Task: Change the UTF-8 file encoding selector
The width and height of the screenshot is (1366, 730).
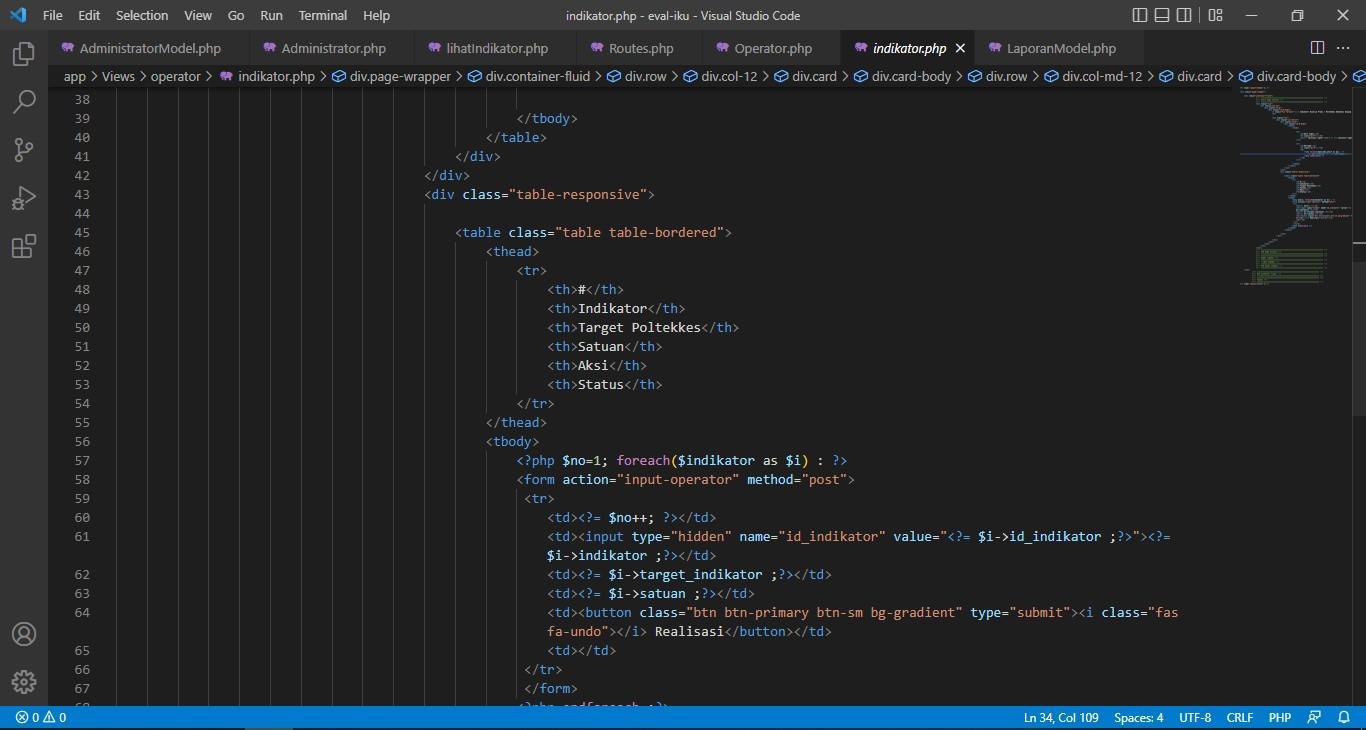Action: 1195,718
